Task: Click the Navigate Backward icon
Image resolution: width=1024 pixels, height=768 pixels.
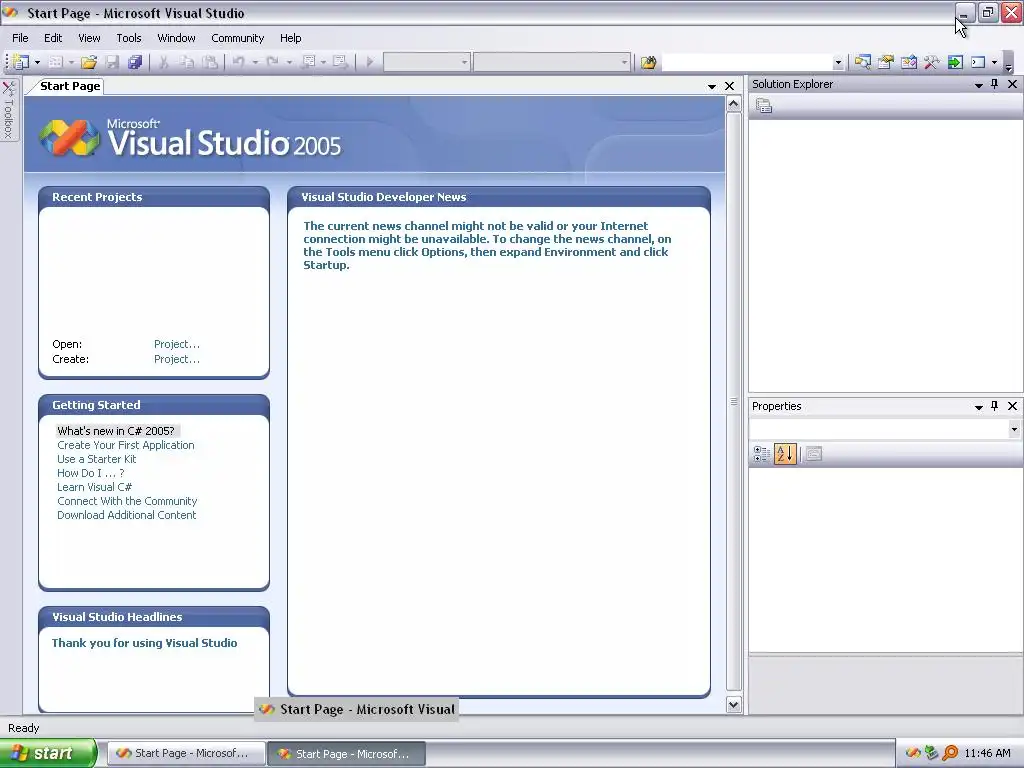Action: pyautogui.click(x=308, y=62)
